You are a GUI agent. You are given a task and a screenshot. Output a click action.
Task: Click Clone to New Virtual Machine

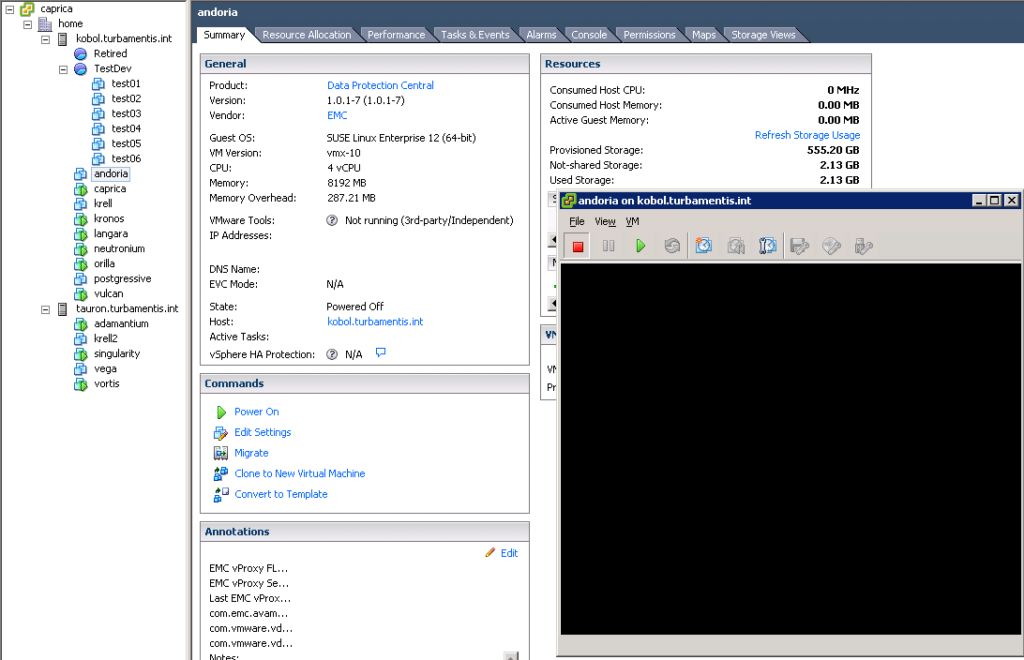tap(299, 474)
